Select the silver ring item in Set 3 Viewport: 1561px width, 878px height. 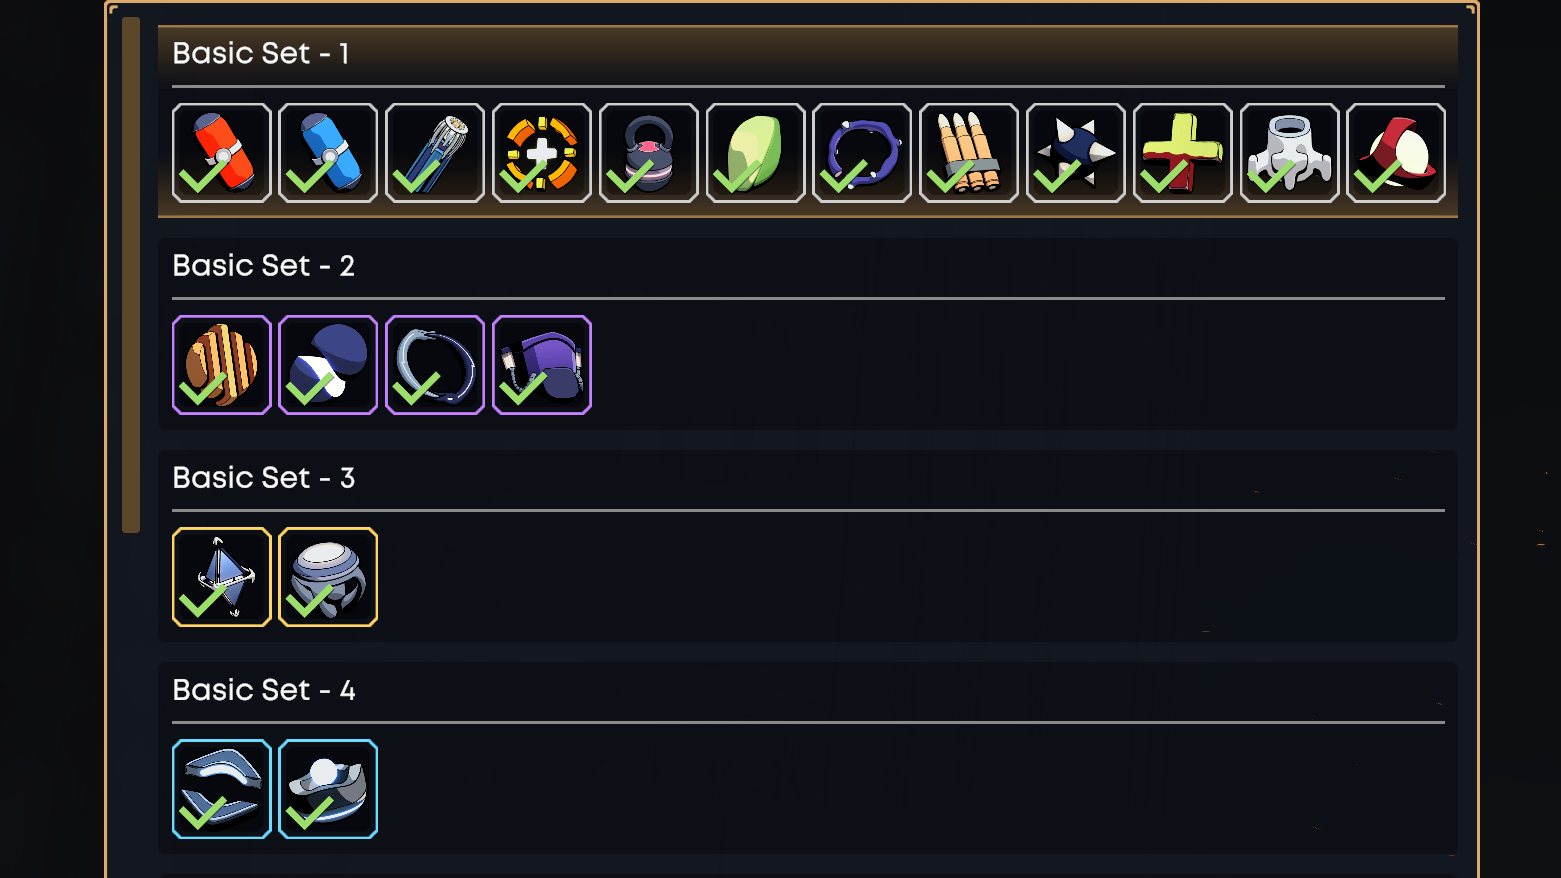328,577
